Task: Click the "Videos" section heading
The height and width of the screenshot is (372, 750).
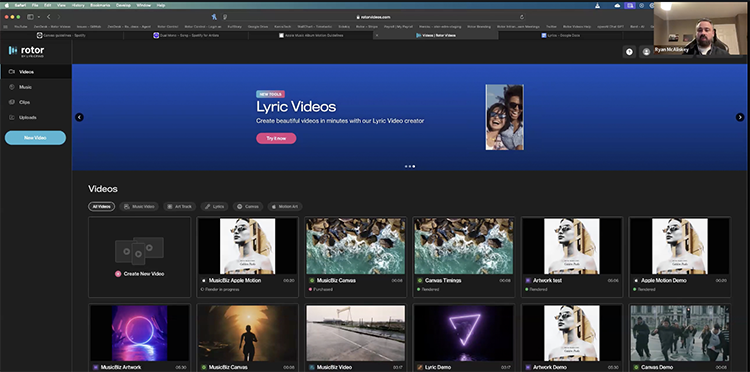Action: pos(103,189)
